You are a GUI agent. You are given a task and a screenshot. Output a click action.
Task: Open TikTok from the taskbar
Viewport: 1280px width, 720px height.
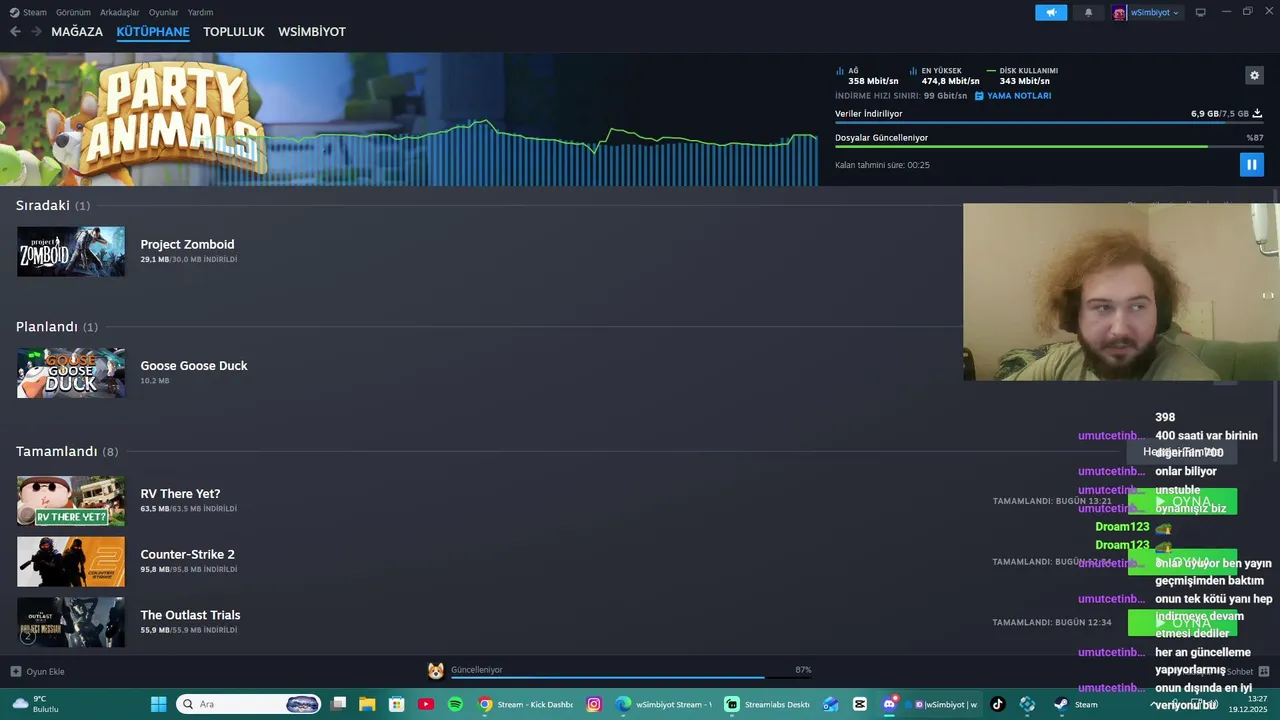coord(998,704)
